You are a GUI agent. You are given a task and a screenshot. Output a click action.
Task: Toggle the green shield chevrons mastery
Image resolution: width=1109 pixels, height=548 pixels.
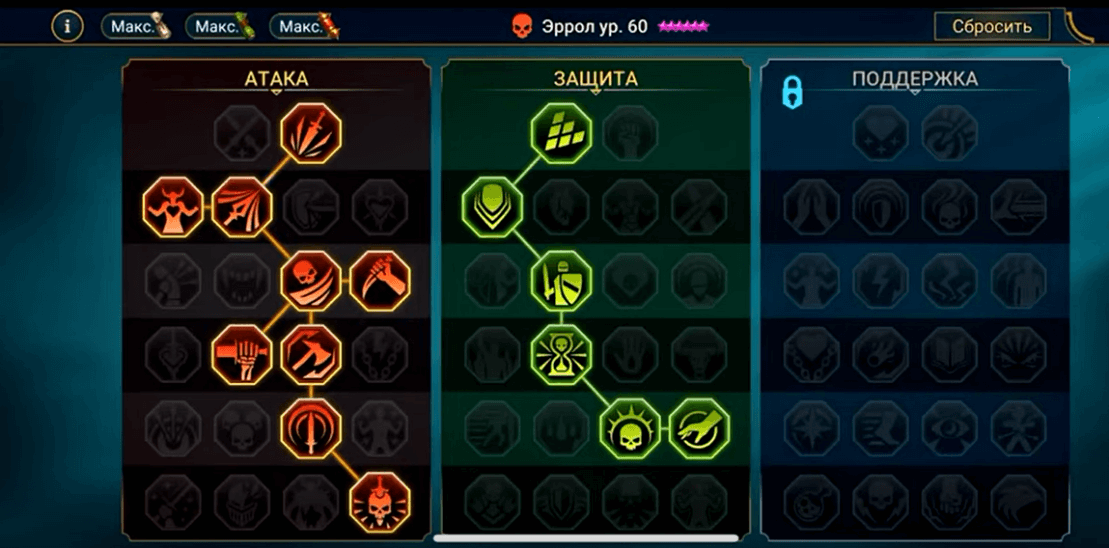[492, 207]
